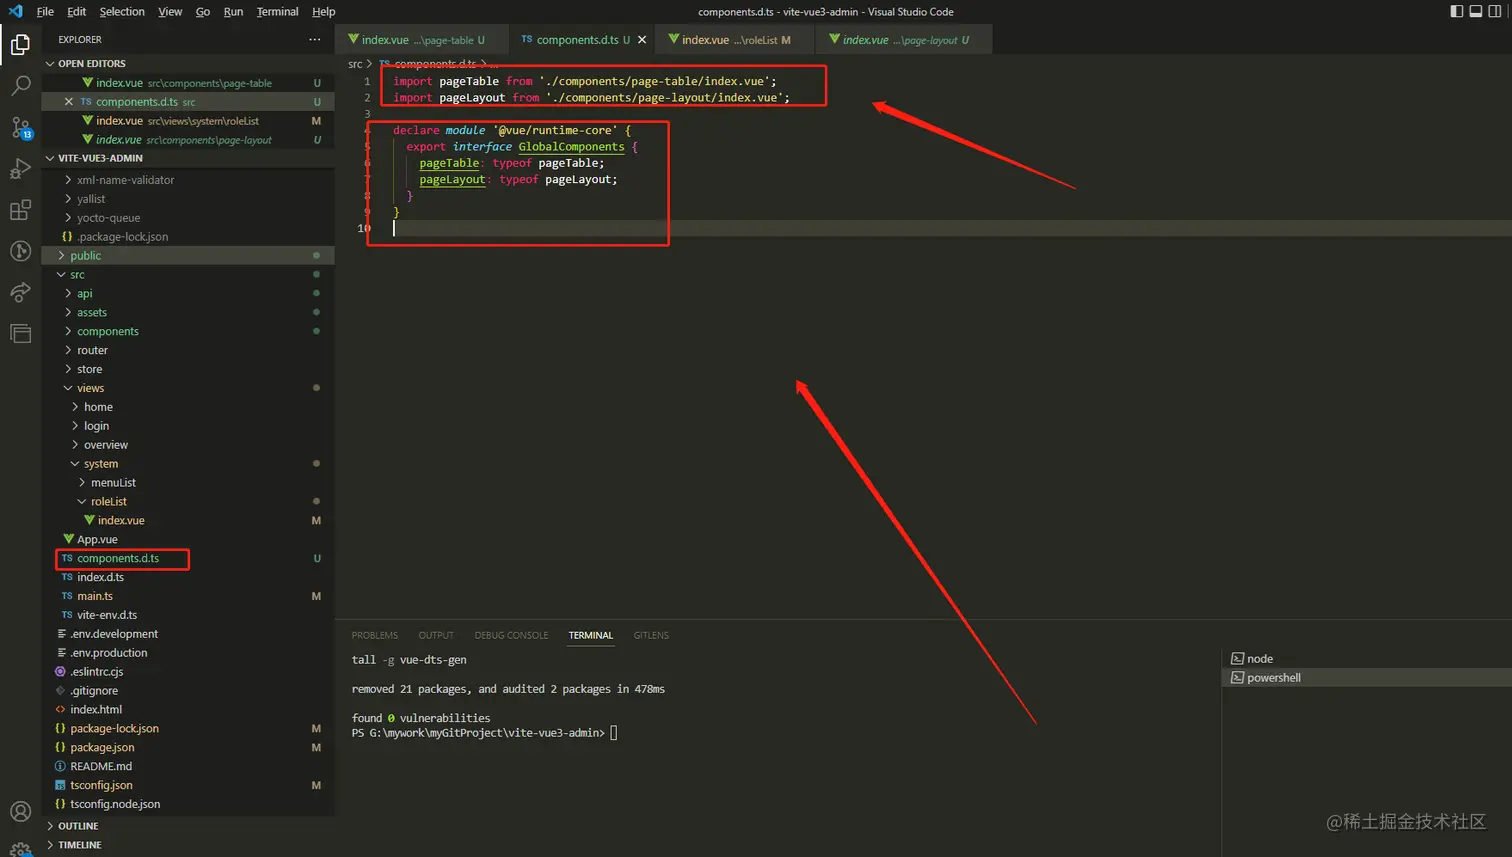Open Help menu
This screenshot has width=1512, height=857.
coord(323,11)
